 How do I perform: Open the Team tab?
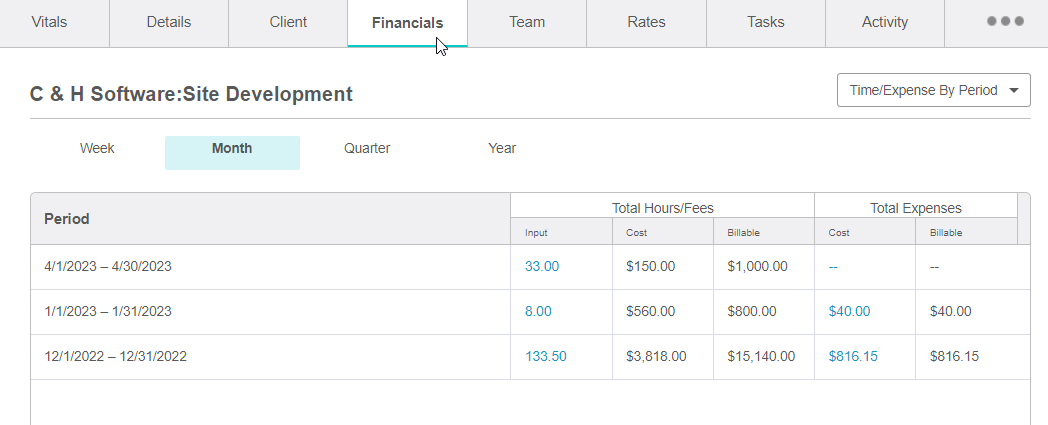[x=526, y=22]
